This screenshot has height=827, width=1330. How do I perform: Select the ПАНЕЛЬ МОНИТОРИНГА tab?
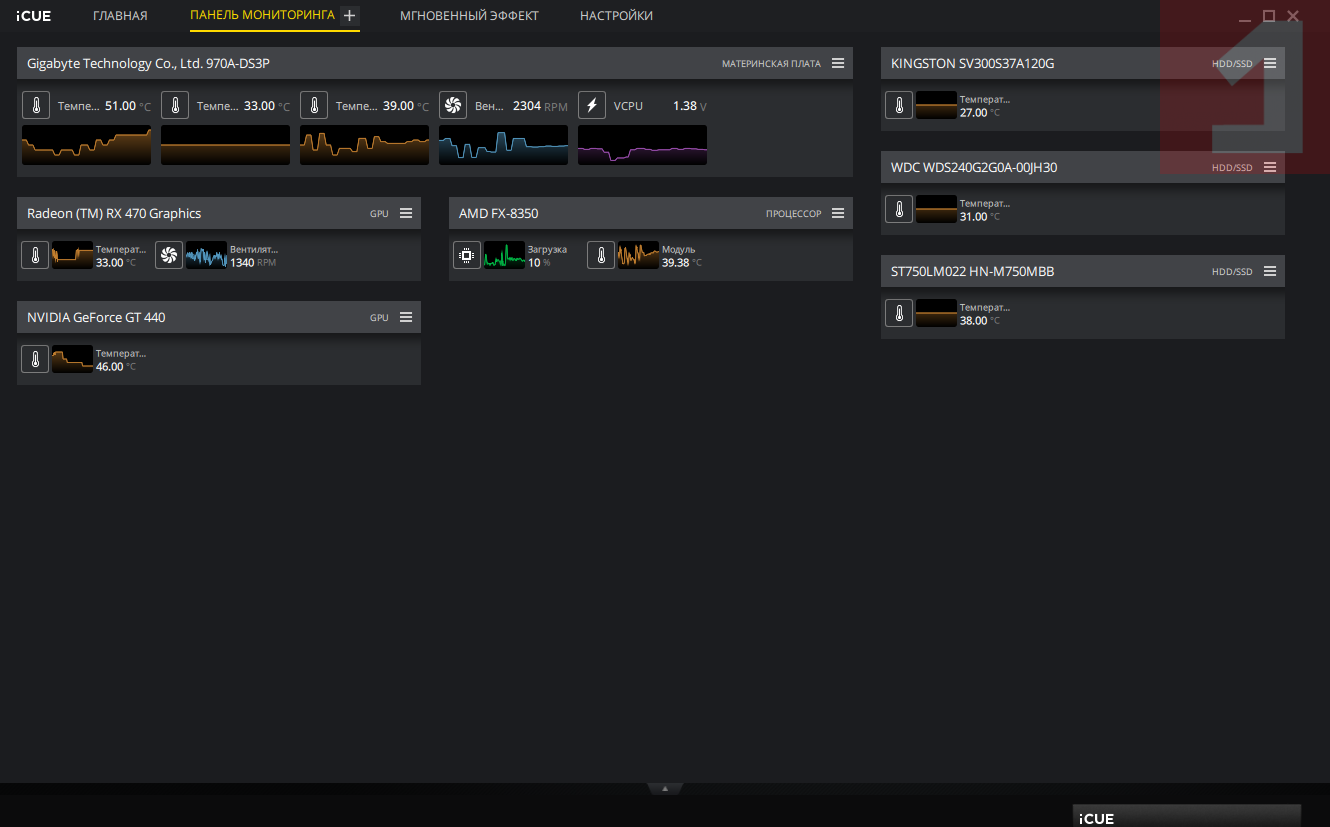[262, 16]
